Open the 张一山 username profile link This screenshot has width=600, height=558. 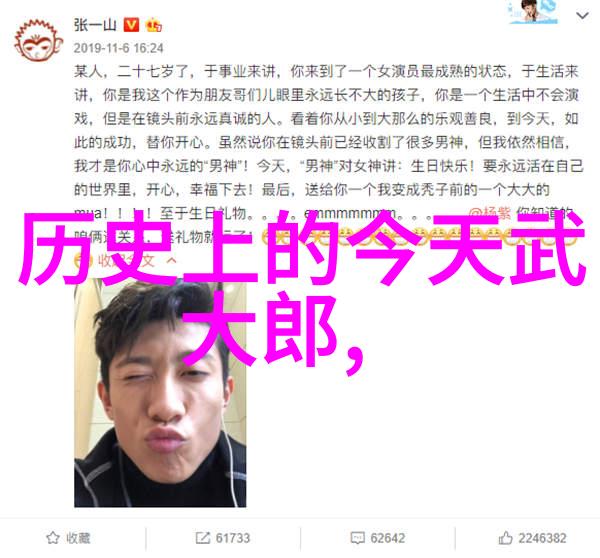[95, 25]
